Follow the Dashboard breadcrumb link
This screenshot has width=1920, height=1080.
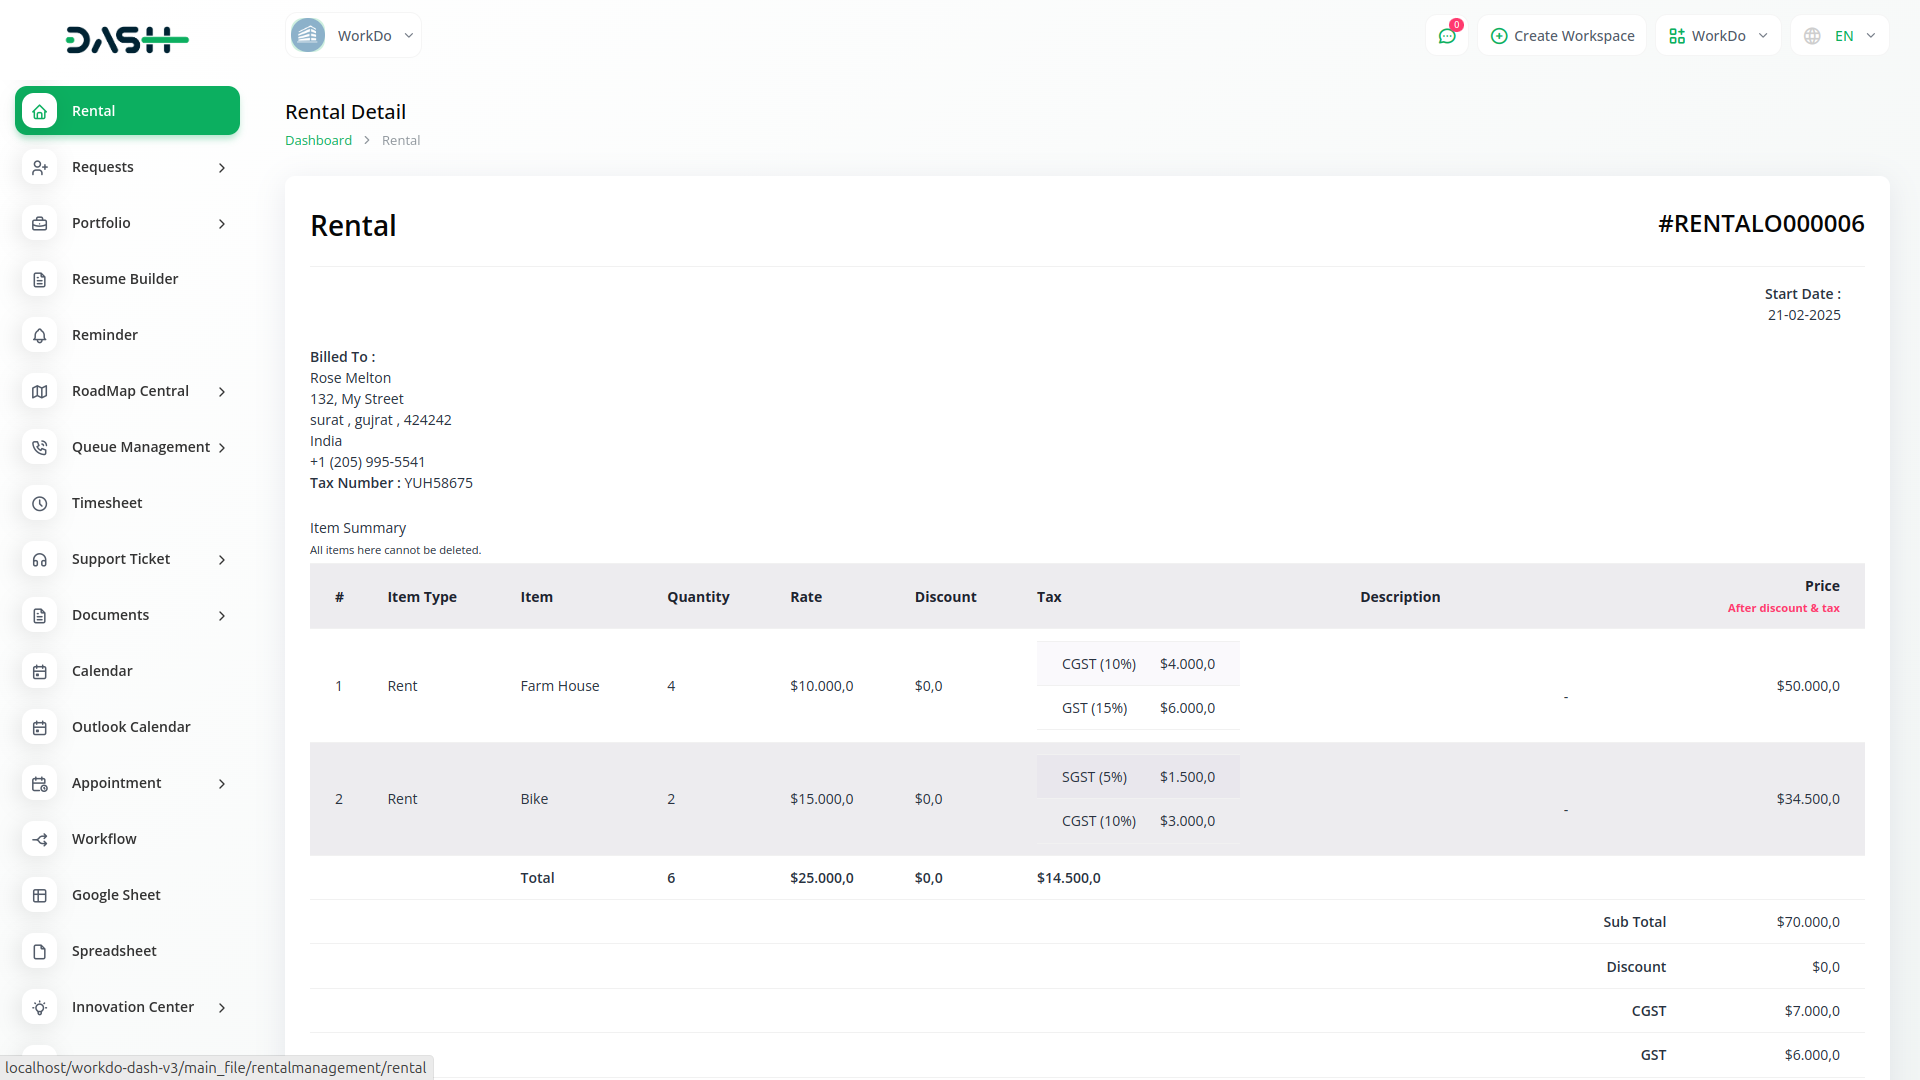click(x=318, y=140)
